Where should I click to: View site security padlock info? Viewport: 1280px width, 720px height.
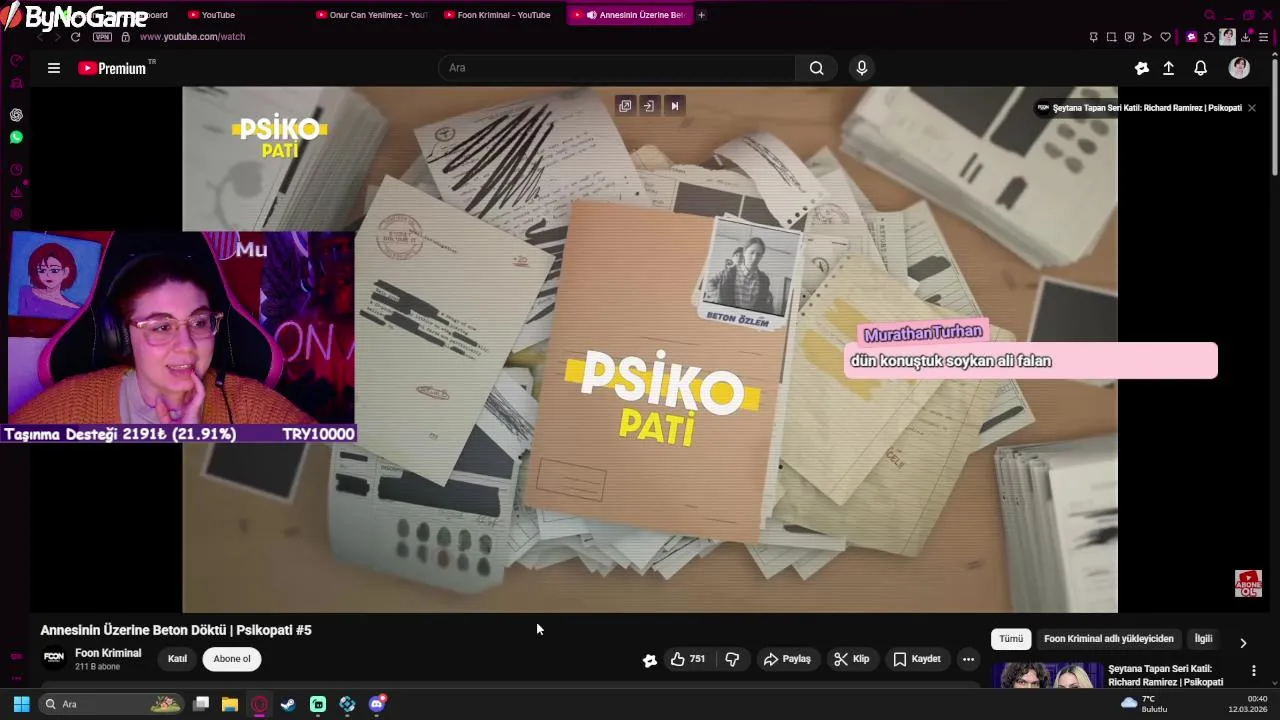tap(125, 37)
